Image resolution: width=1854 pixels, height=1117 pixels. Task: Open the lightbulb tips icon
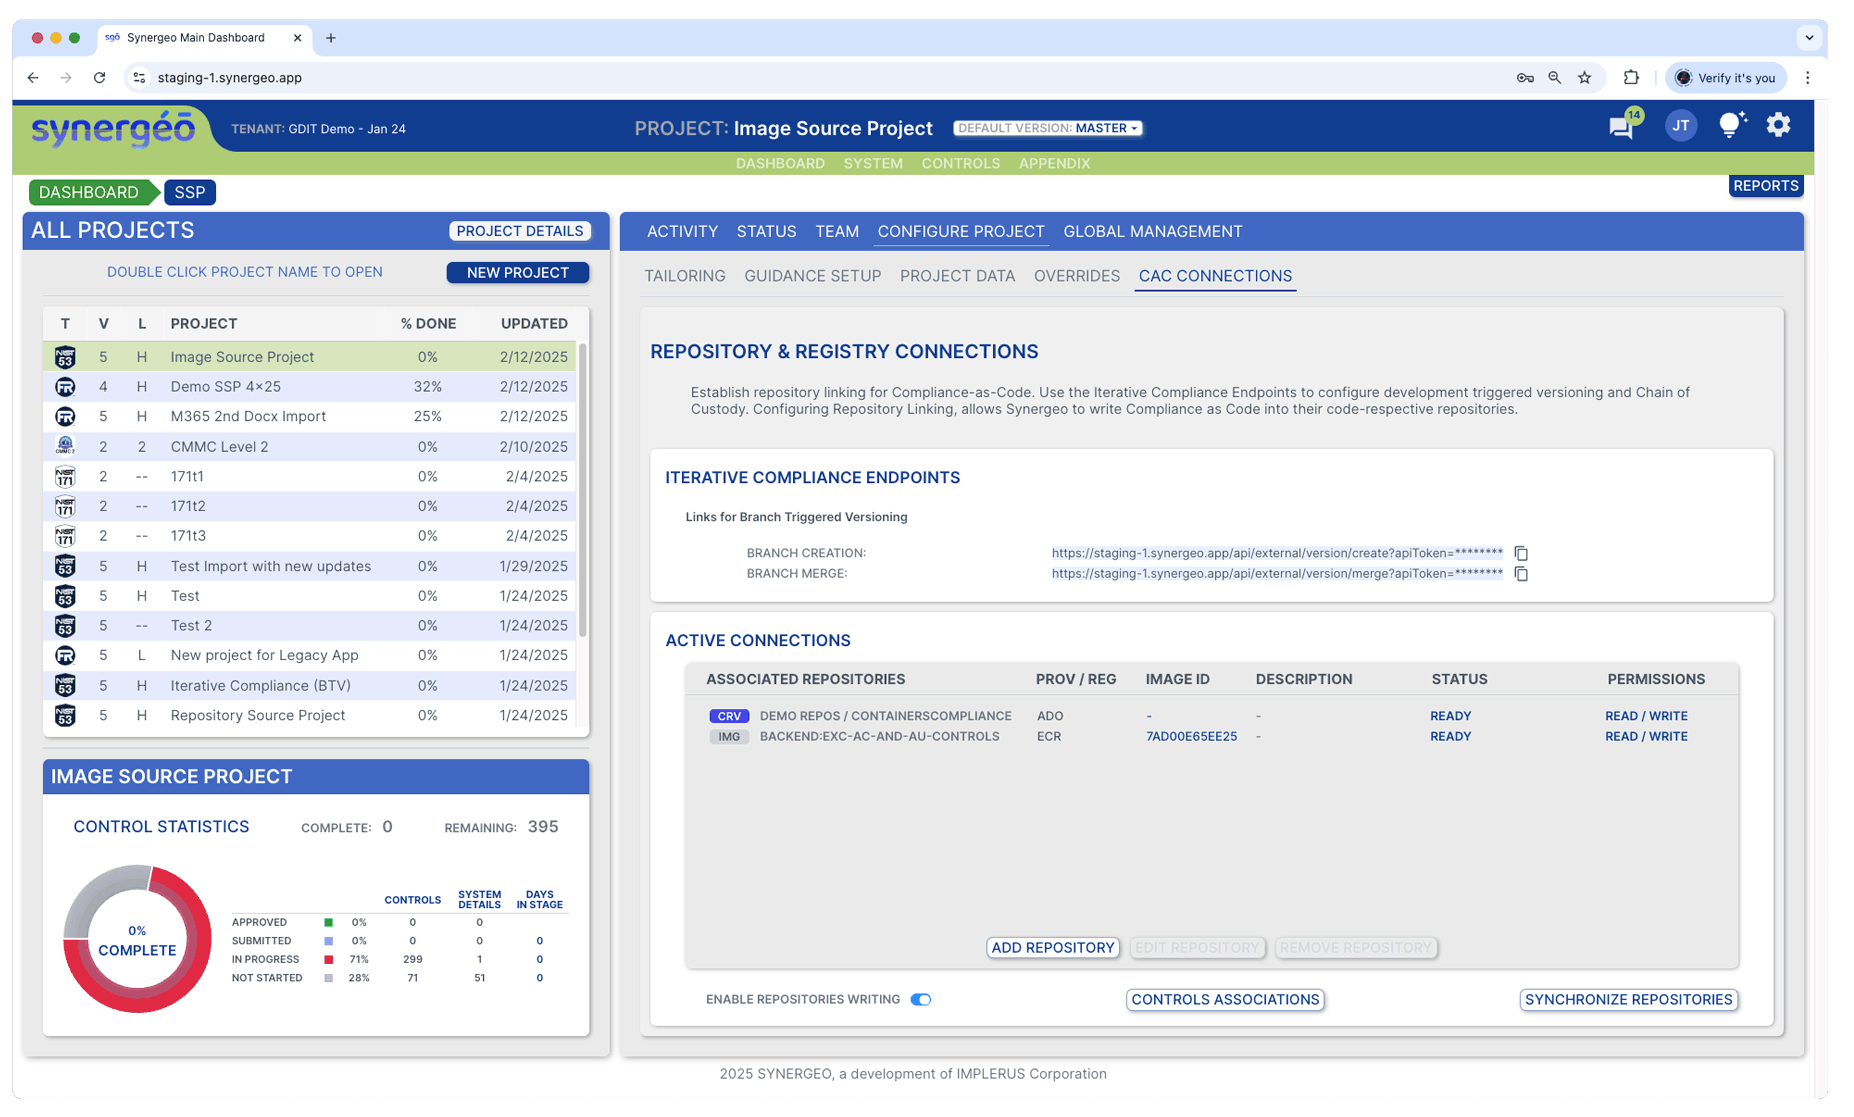coord(1730,125)
